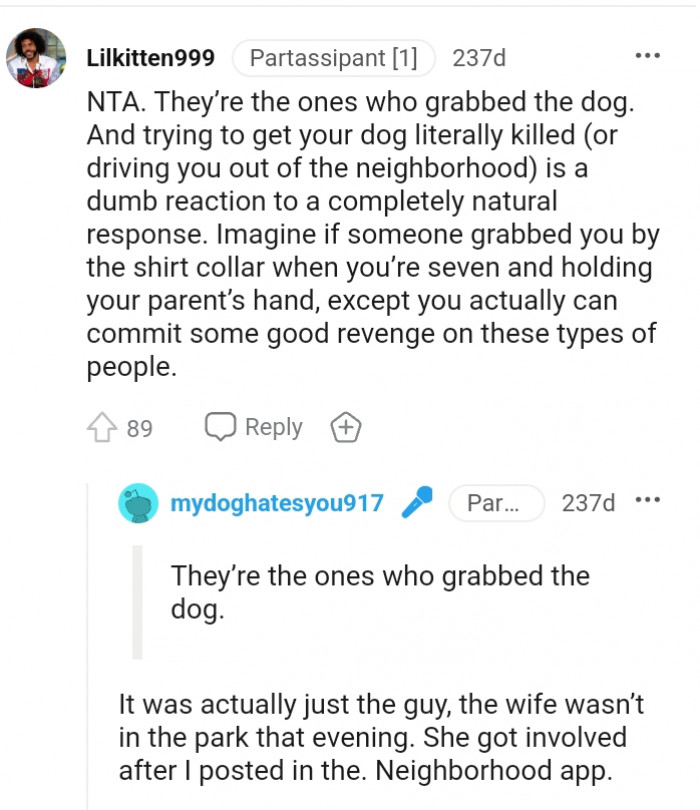Click the Partassipant [1] flair badge
Image resolution: width=700 pixels, height=810 pixels.
pos(333,57)
